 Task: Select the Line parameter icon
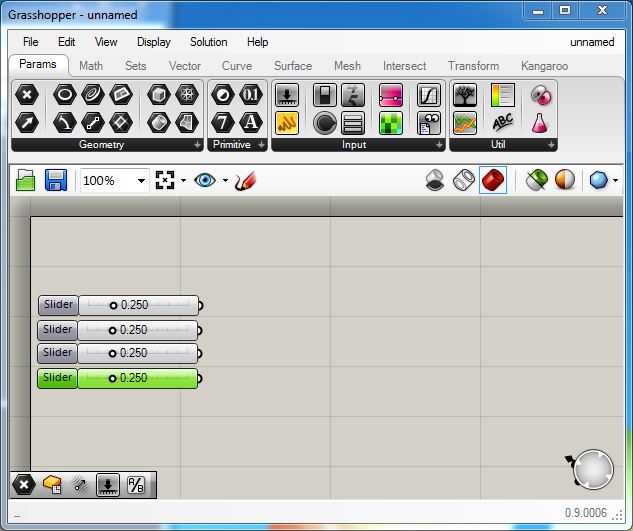click(x=93, y=123)
